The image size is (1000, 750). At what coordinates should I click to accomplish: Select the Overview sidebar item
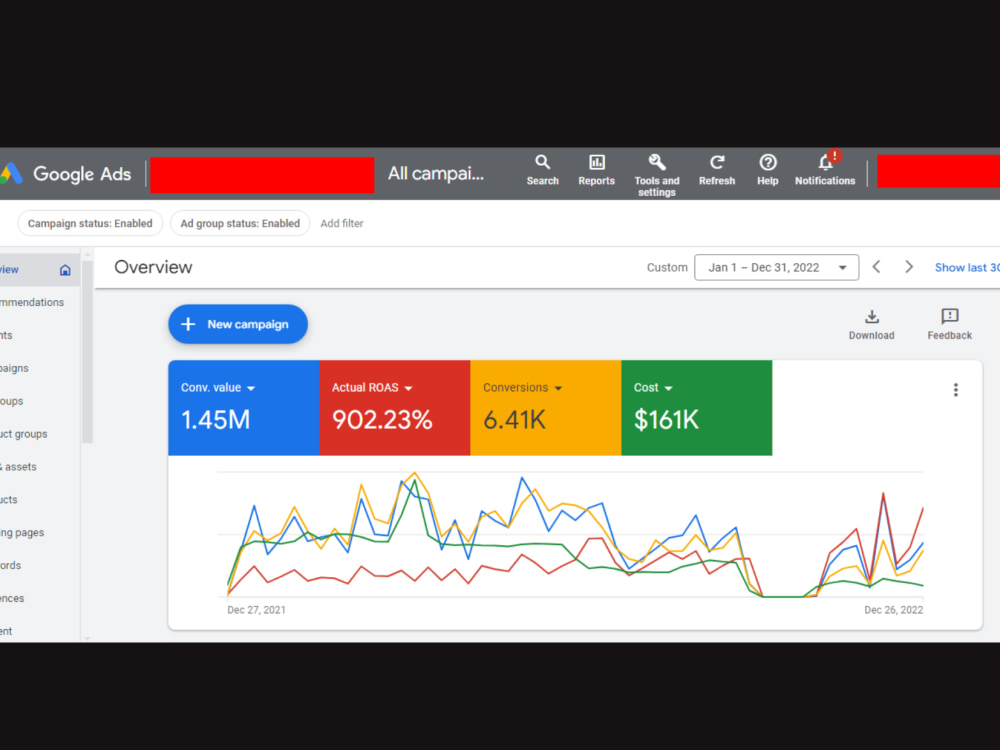pyautogui.click(x=40, y=270)
